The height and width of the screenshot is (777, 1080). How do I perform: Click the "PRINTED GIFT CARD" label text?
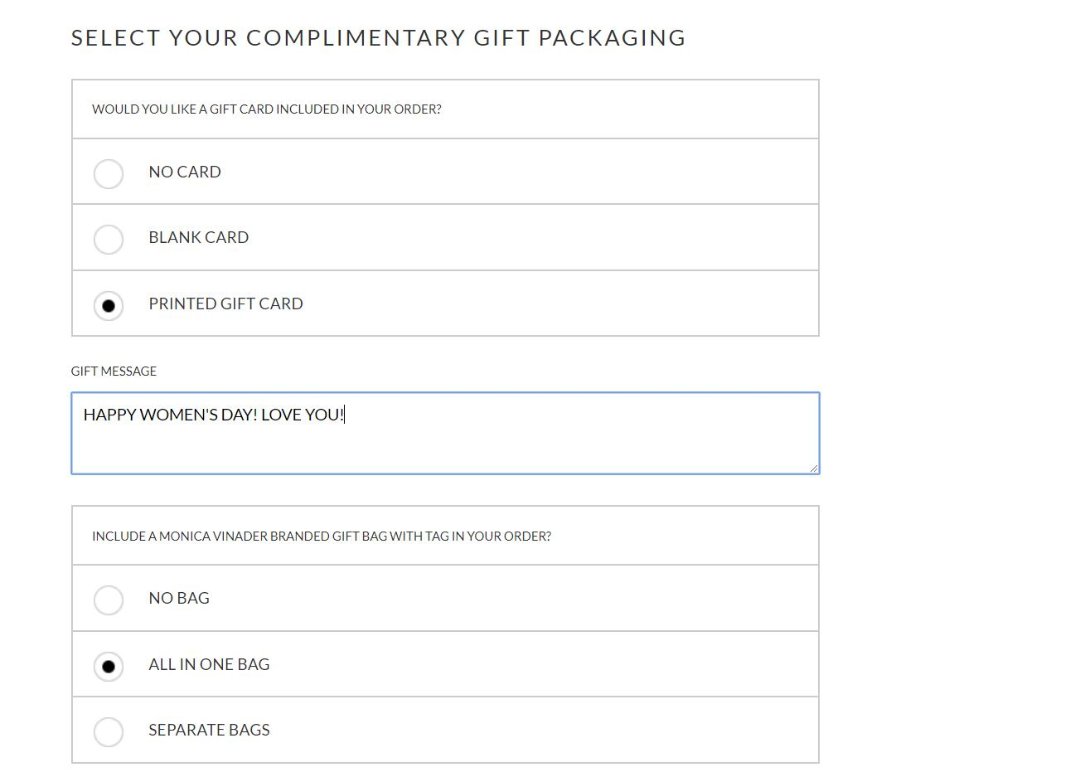[225, 304]
